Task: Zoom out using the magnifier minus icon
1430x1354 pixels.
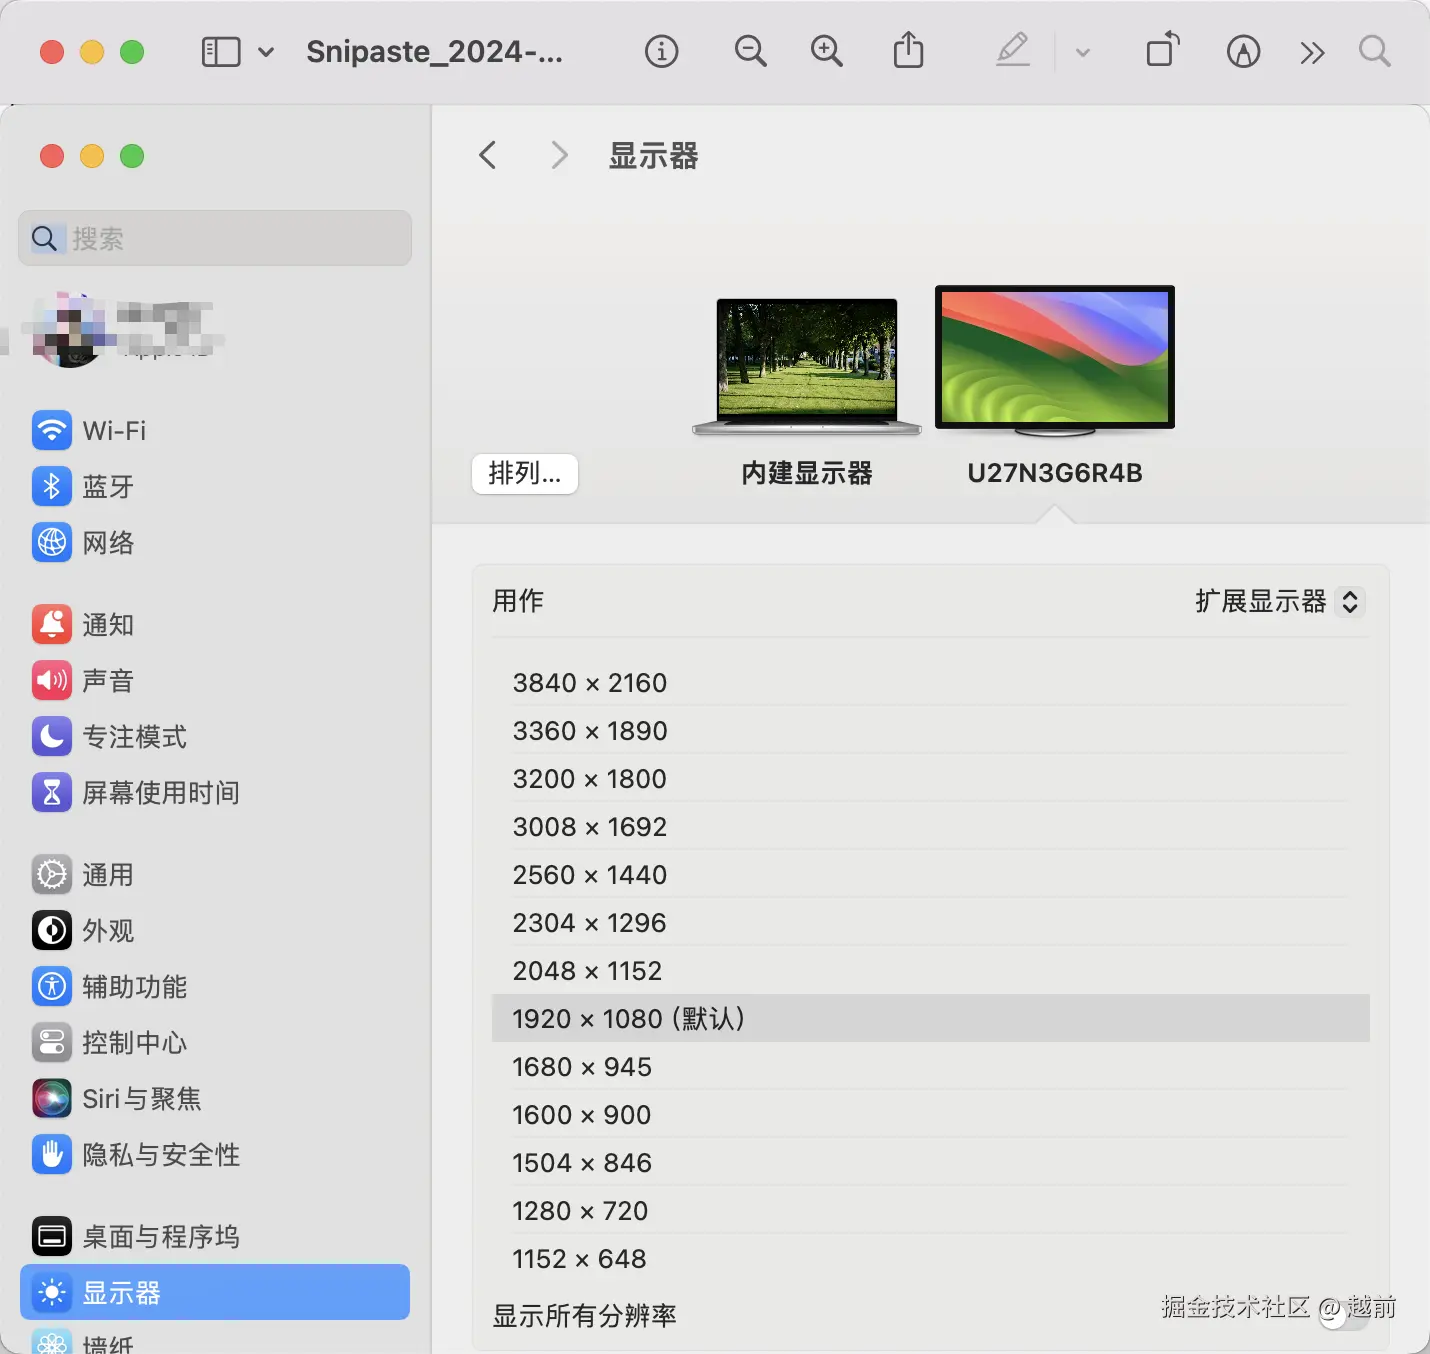Action: click(750, 51)
